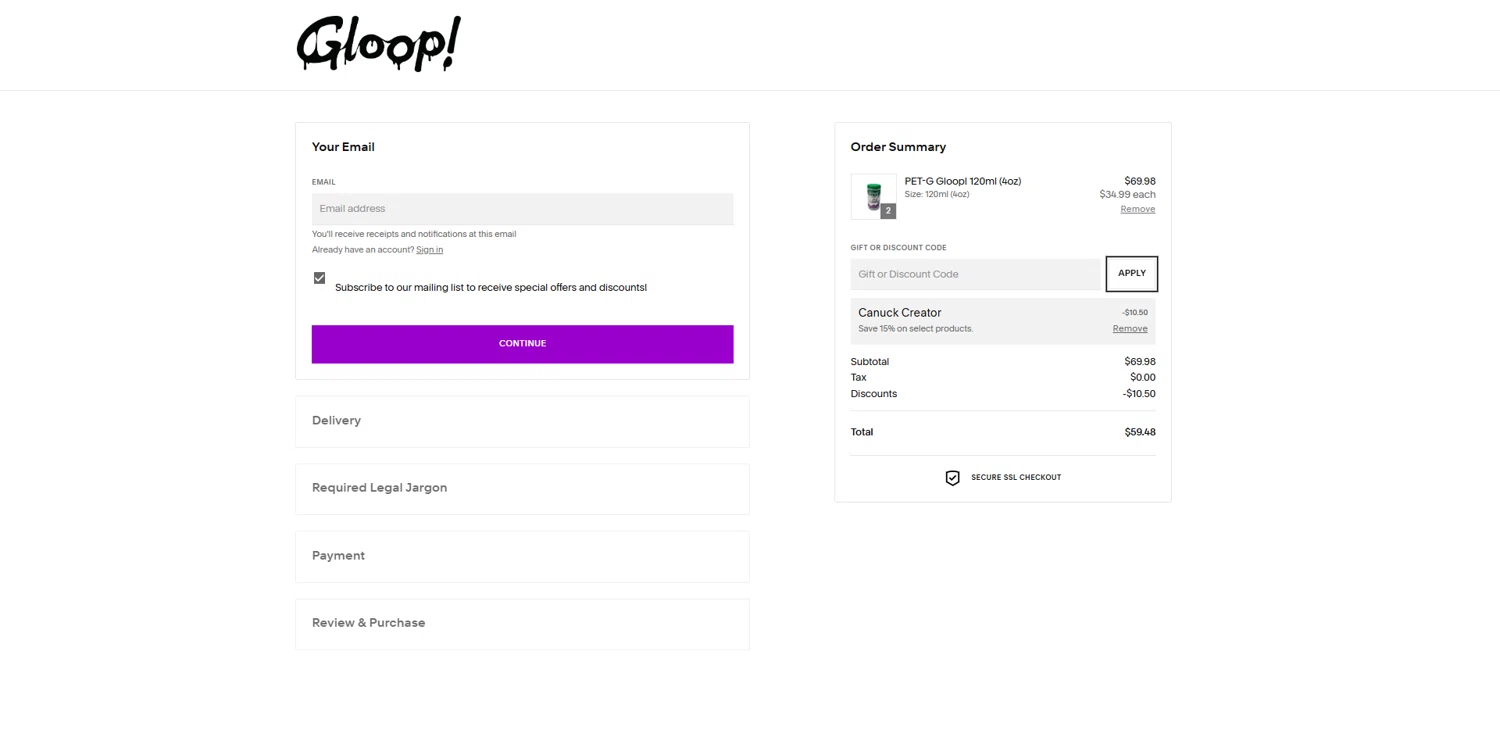Focus the Email address field
1500x745 pixels.
522,209
